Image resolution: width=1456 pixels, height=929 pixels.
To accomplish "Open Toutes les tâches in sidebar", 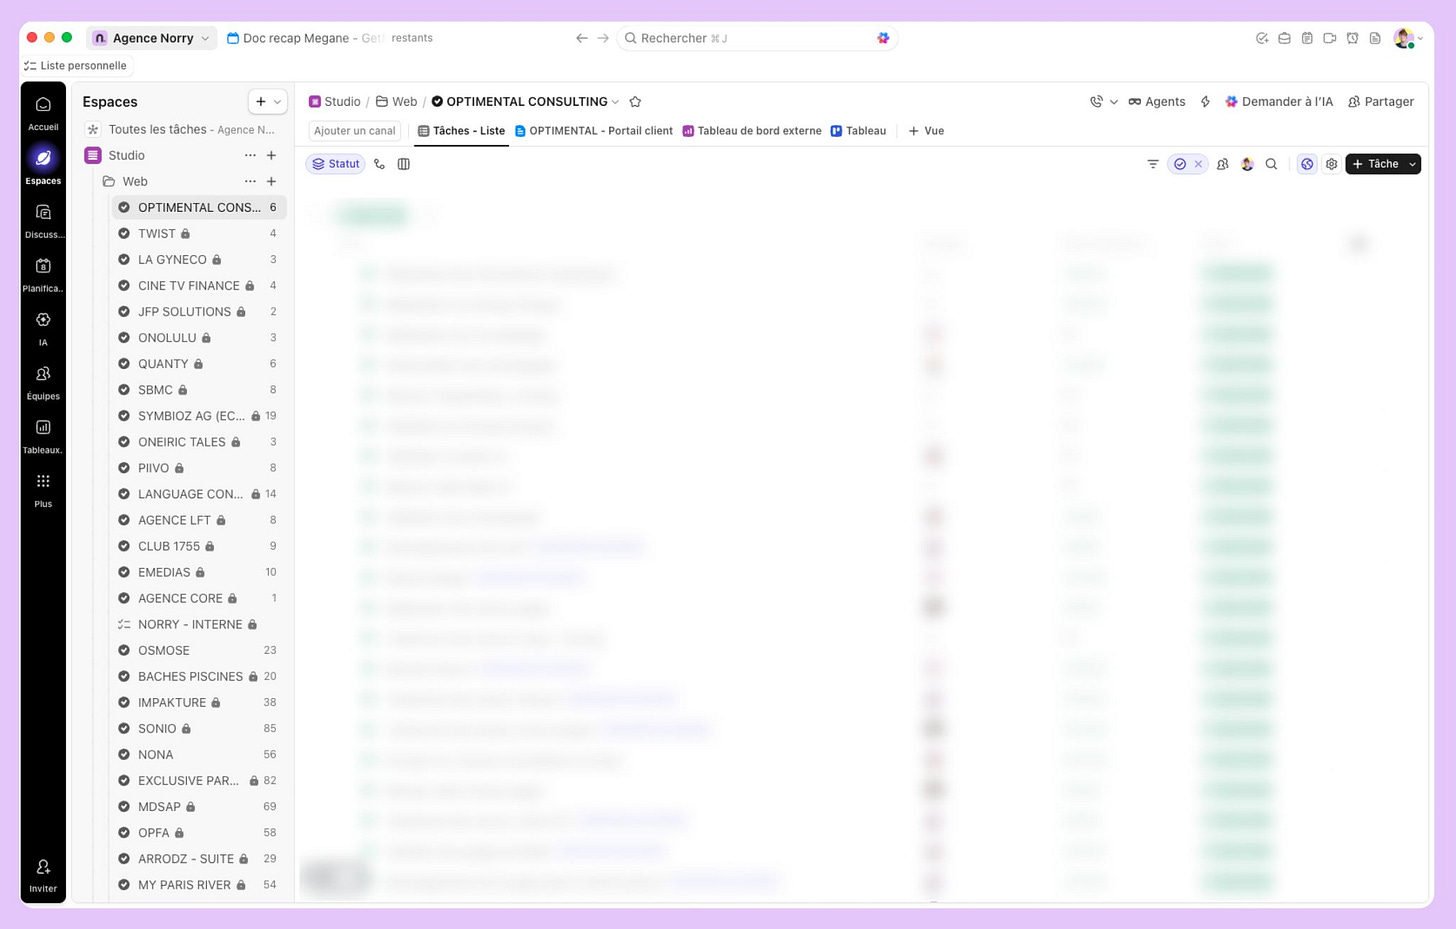I will click(179, 129).
